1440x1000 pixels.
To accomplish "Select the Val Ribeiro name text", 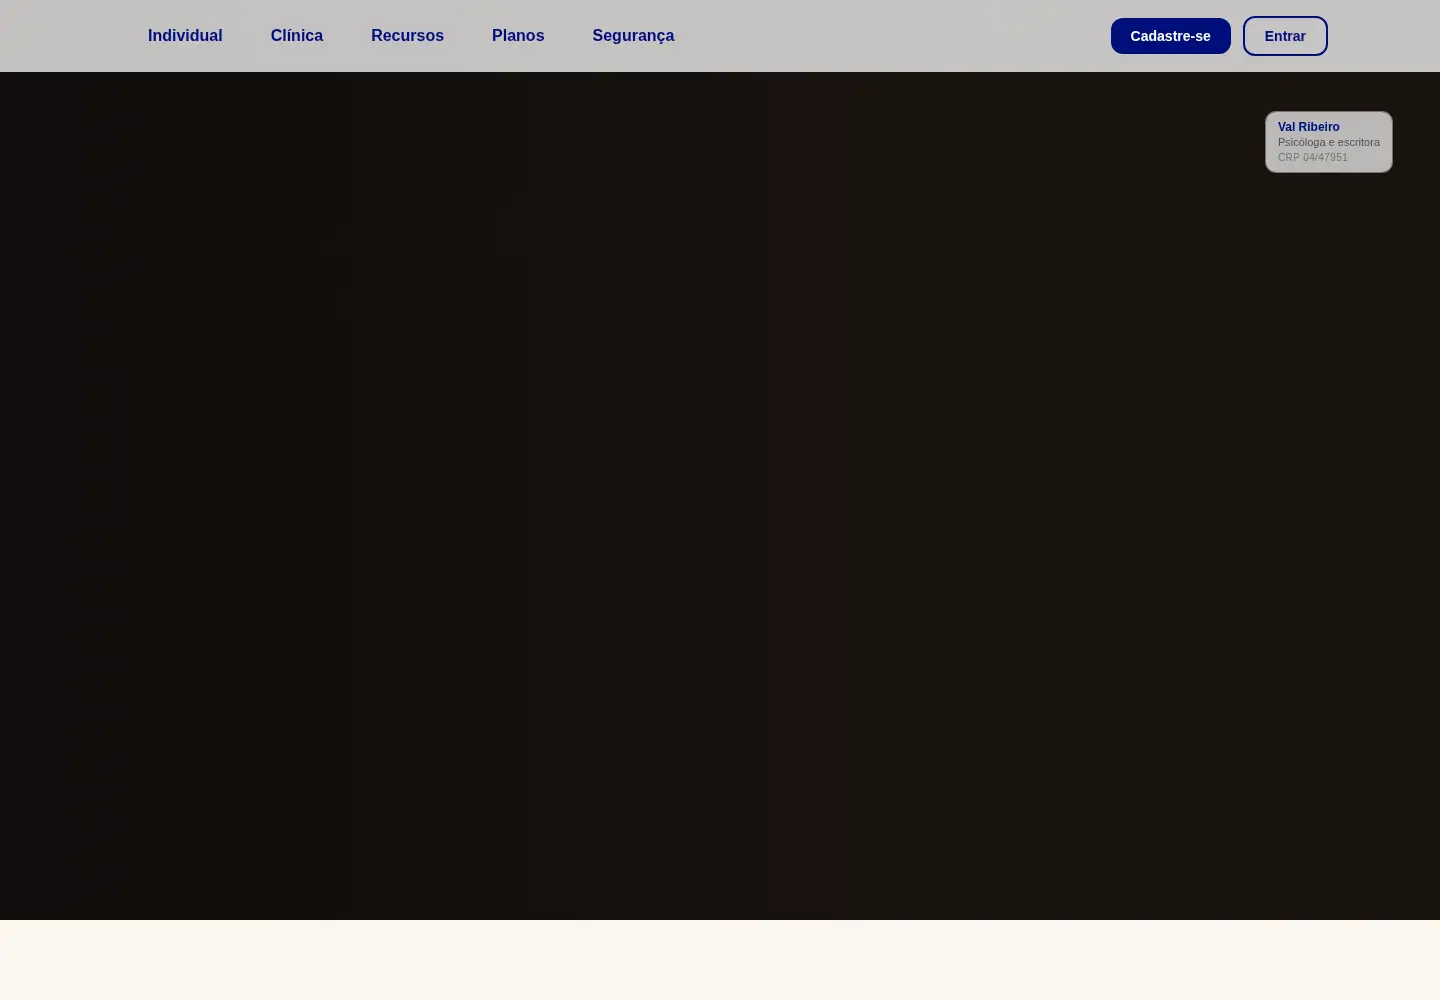I will pos(1308,127).
